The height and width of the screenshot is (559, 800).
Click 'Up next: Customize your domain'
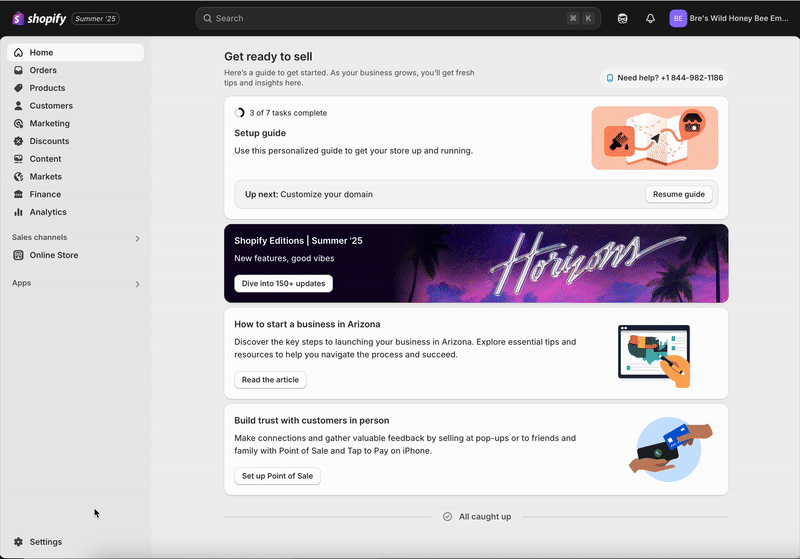309,194
